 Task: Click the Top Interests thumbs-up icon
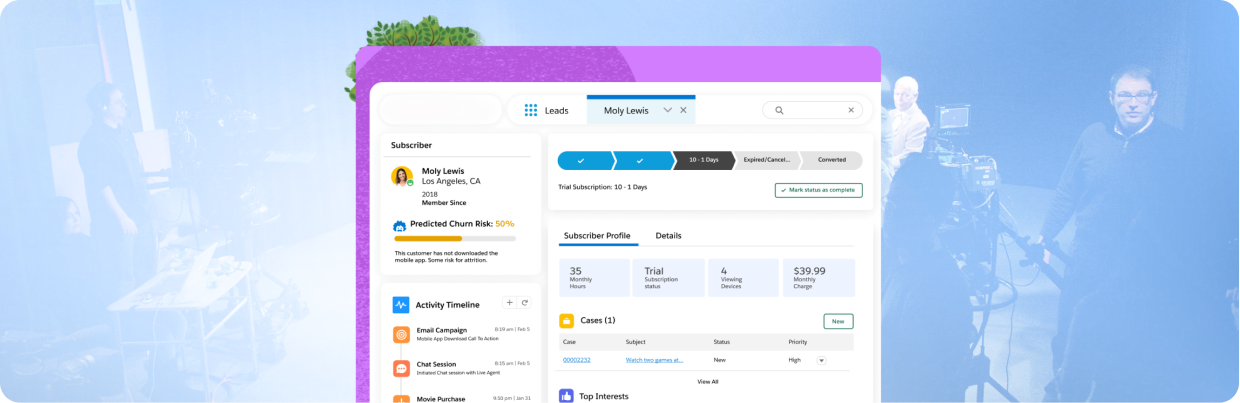(566, 396)
